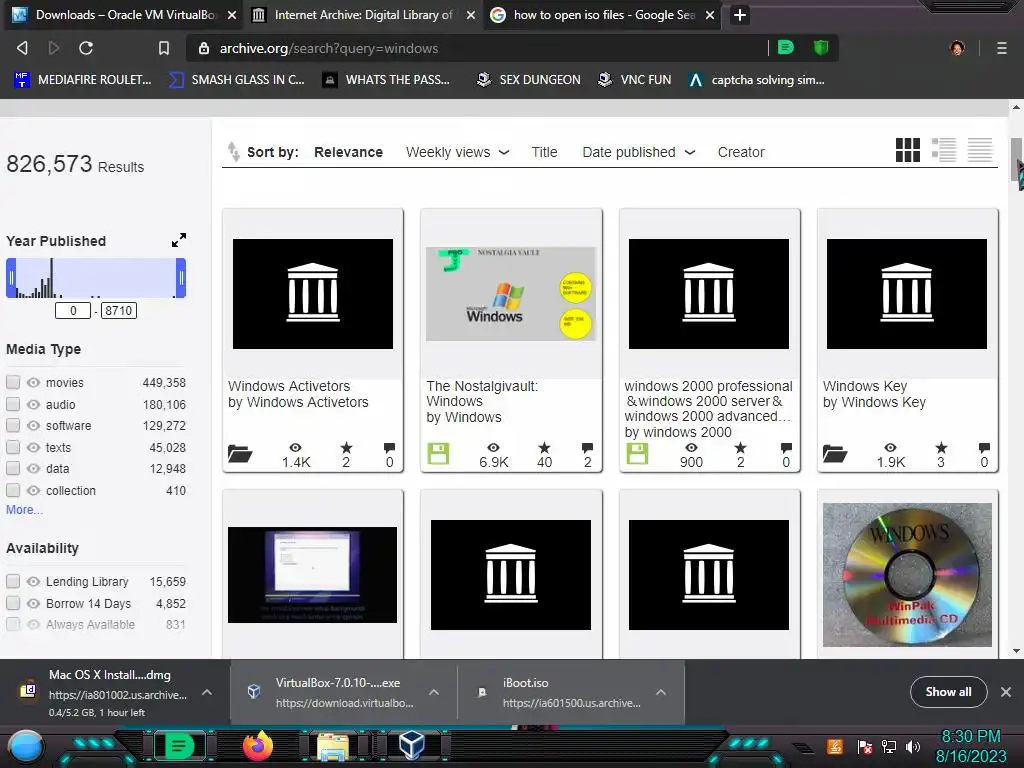Check the software media type filter
Screen dimensions: 1024x768
pyautogui.click(x=13, y=425)
